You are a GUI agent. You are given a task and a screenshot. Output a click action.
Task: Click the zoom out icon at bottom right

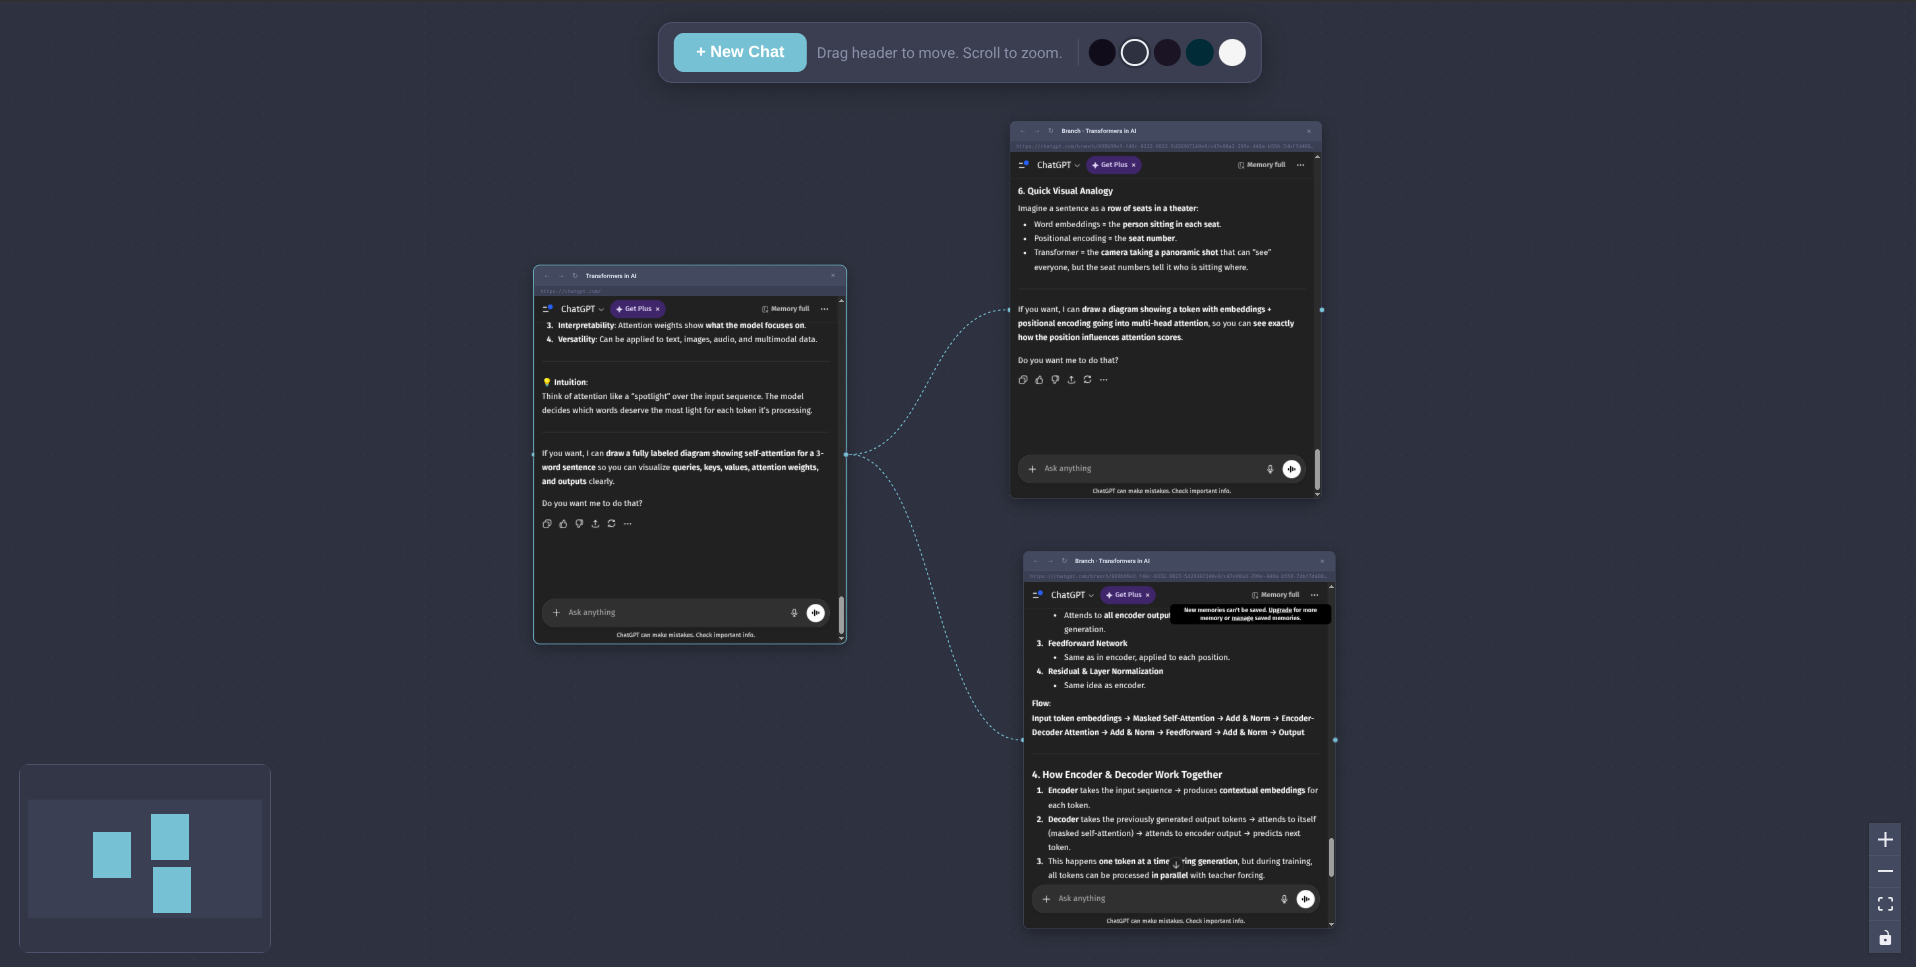(x=1885, y=872)
